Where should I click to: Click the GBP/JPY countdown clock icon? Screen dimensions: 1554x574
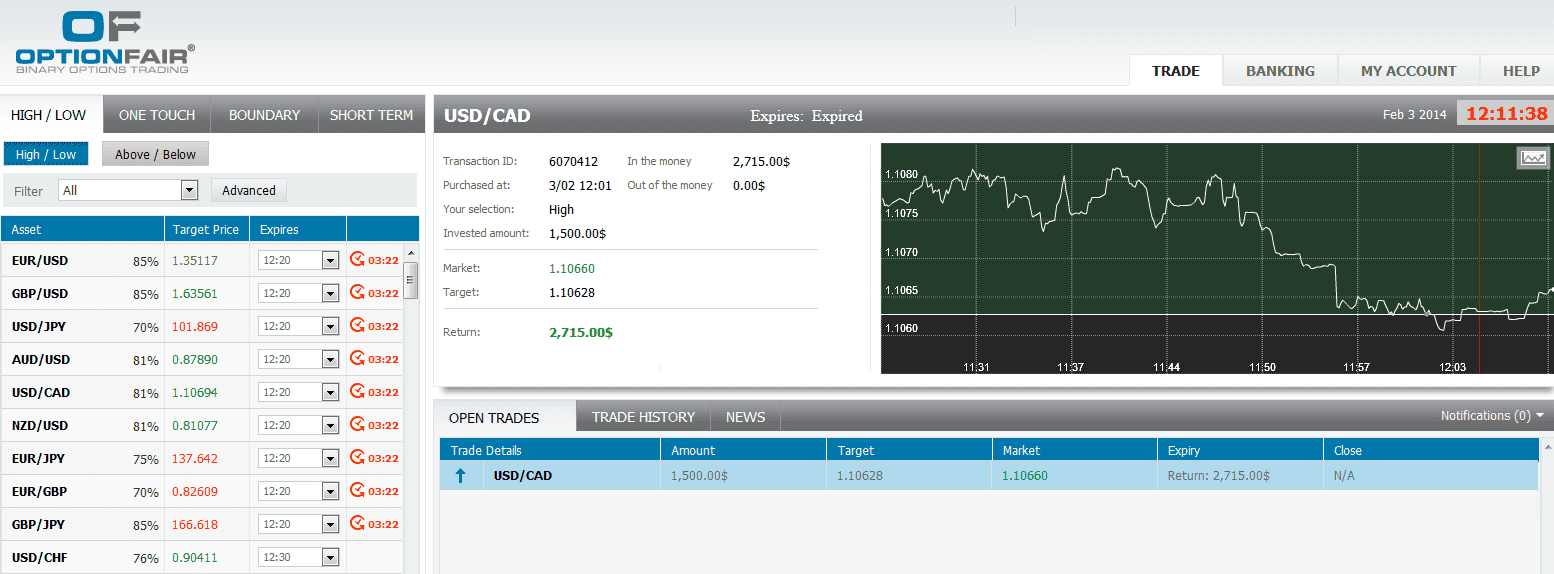click(357, 524)
